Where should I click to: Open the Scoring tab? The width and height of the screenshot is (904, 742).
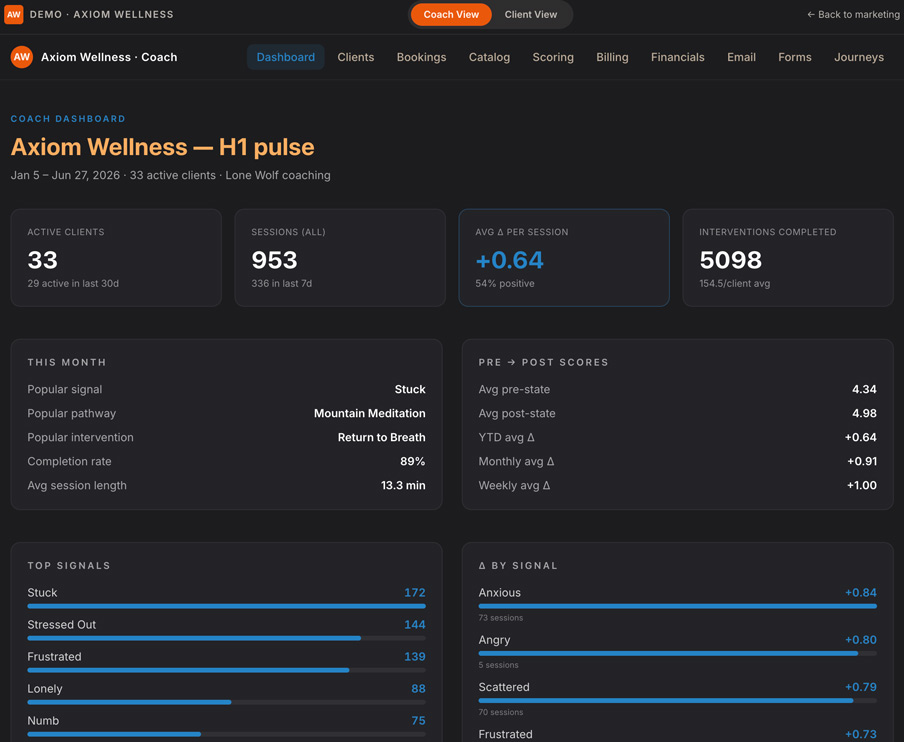pos(553,57)
